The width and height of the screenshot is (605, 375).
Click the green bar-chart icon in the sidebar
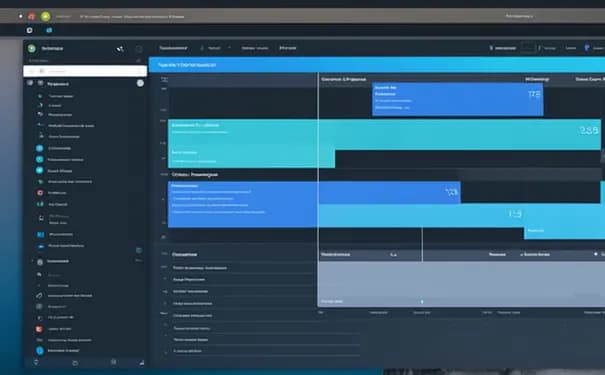[40, 204]
